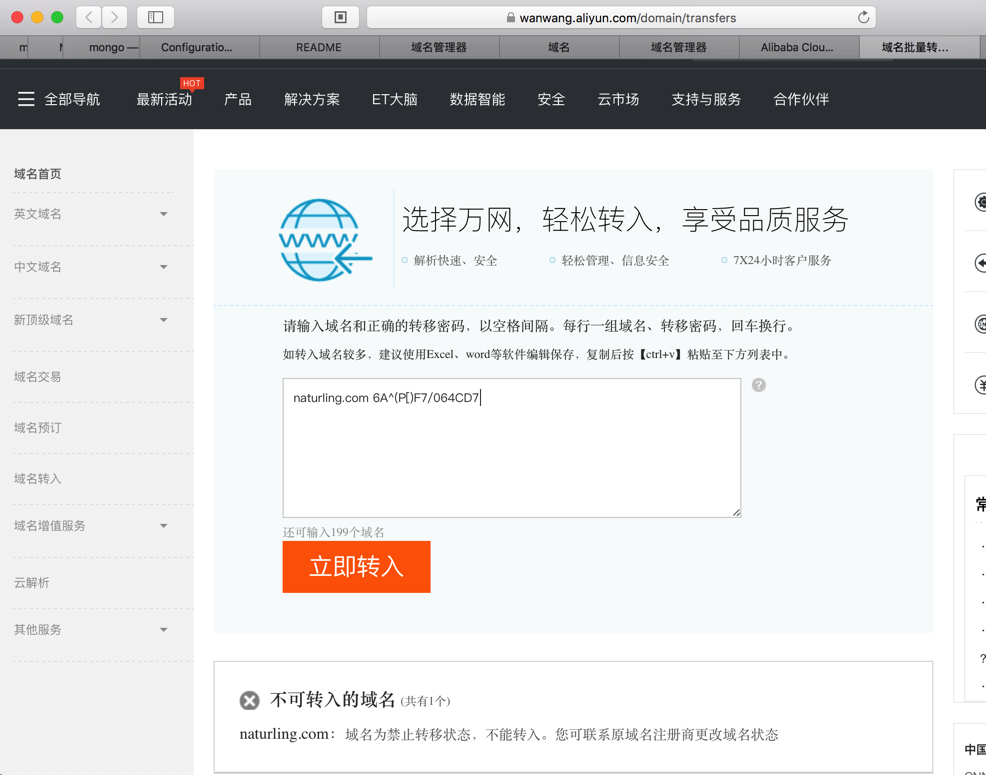Open 安全 in top navigation
The height and width of the screenshot is (775, 986).
tap(551, 99)
